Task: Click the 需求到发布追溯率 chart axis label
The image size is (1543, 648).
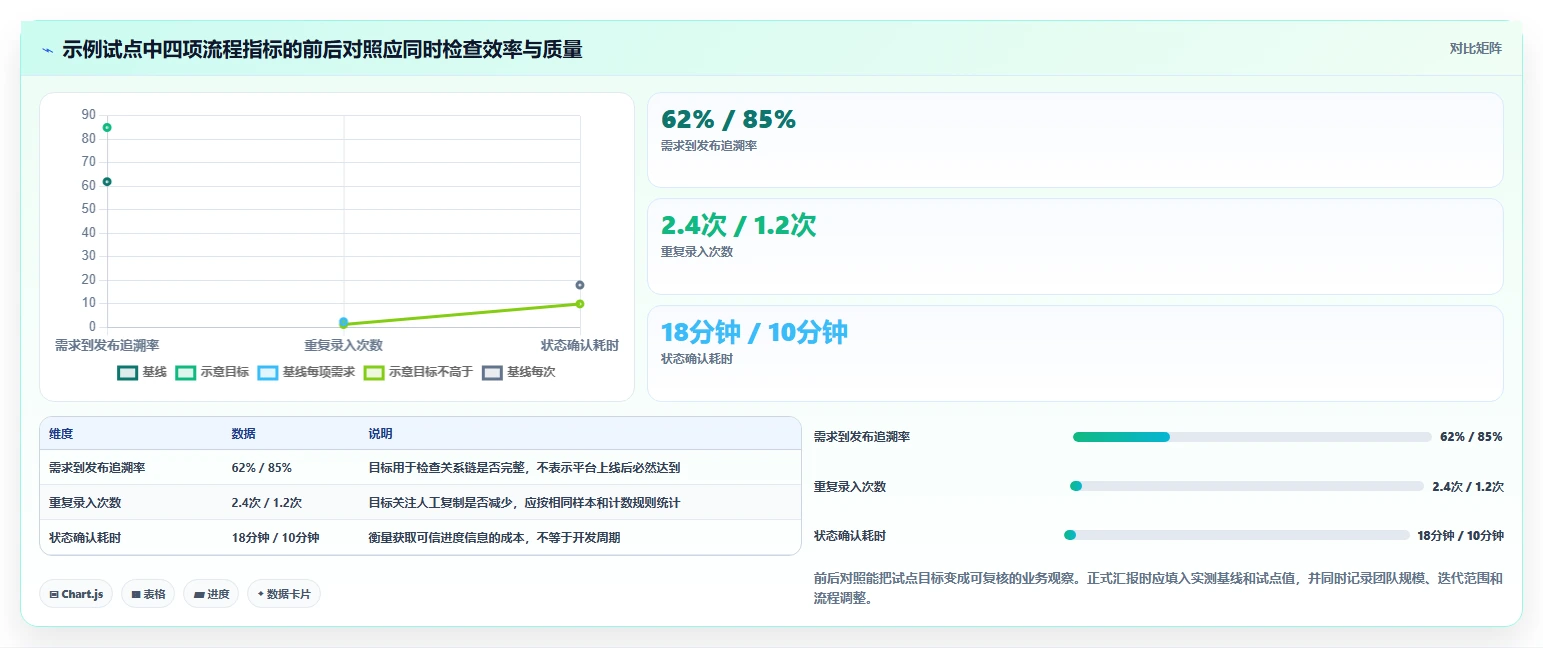Action: coord(107,345)
